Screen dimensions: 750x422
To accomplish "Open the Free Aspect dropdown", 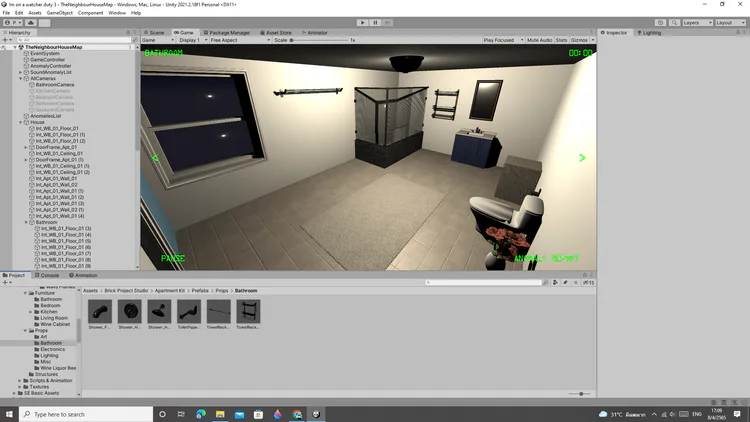I will (240, 40).
